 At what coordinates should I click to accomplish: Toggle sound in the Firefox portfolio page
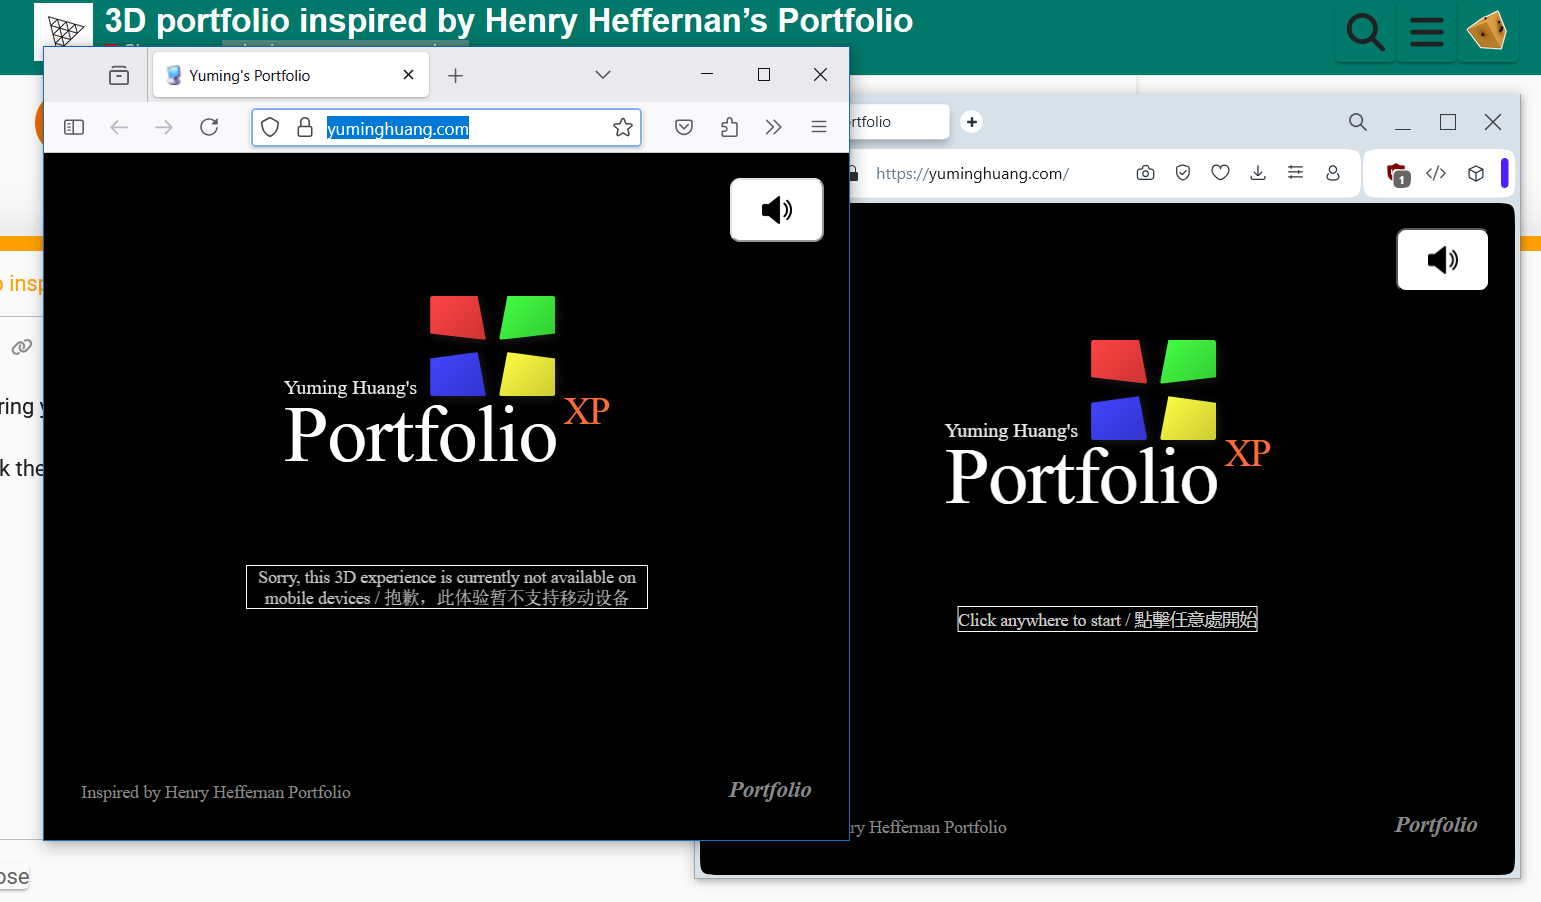point(777,210)
